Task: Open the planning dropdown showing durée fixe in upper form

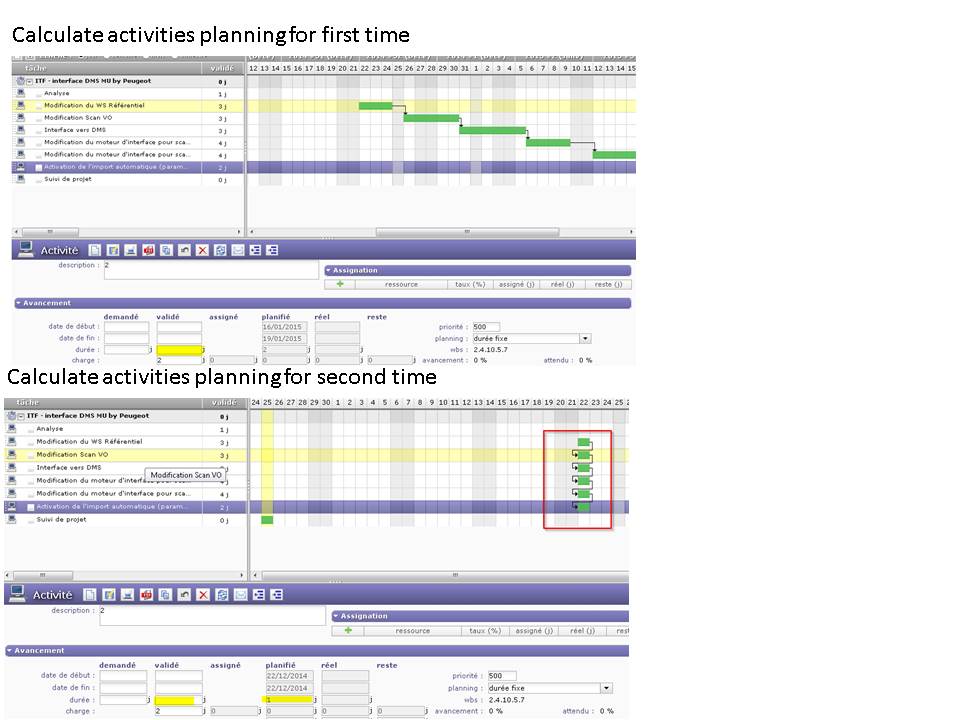Action: tap(585, 339)
